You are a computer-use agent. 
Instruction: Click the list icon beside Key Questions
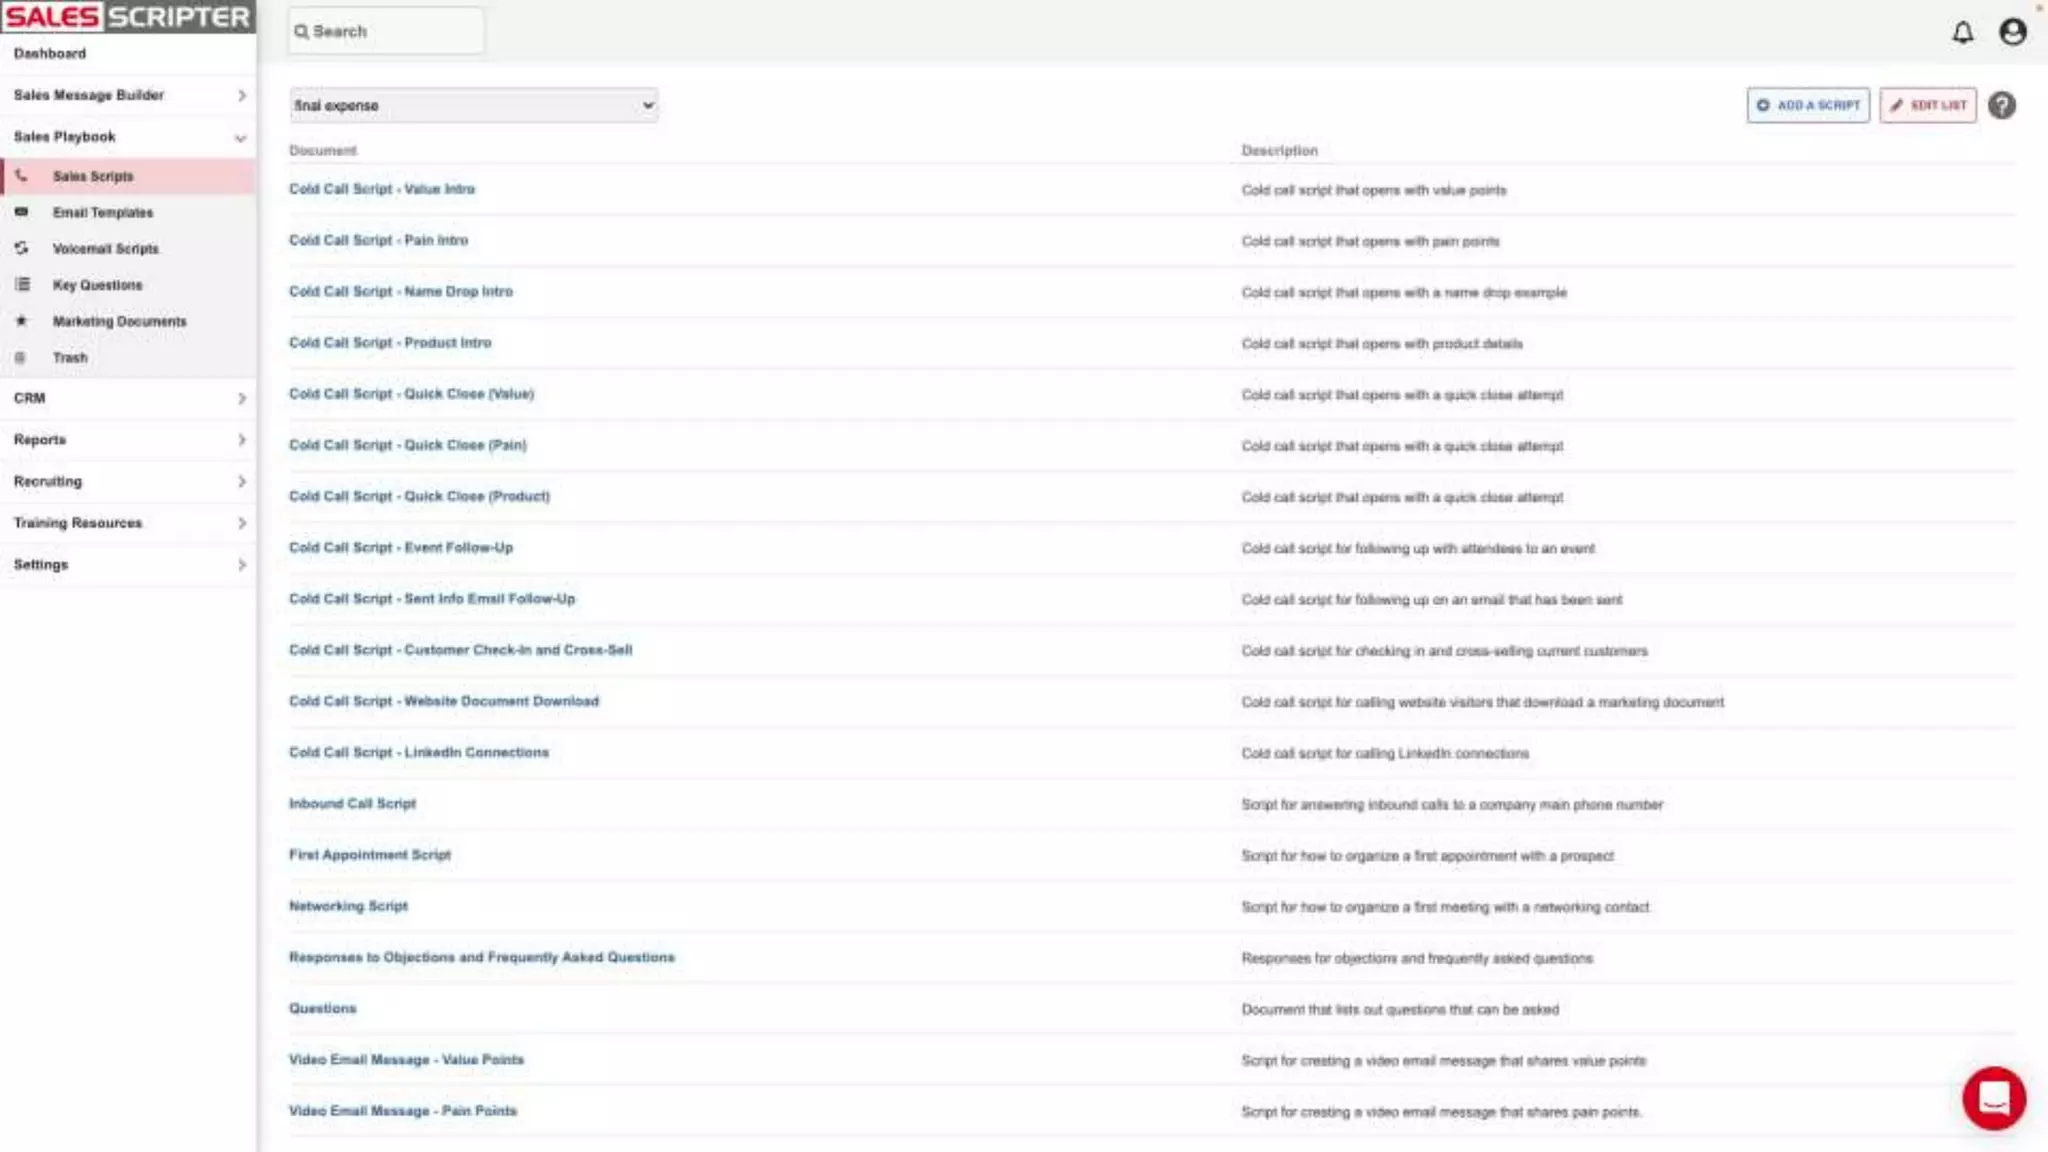pos(21,285)
